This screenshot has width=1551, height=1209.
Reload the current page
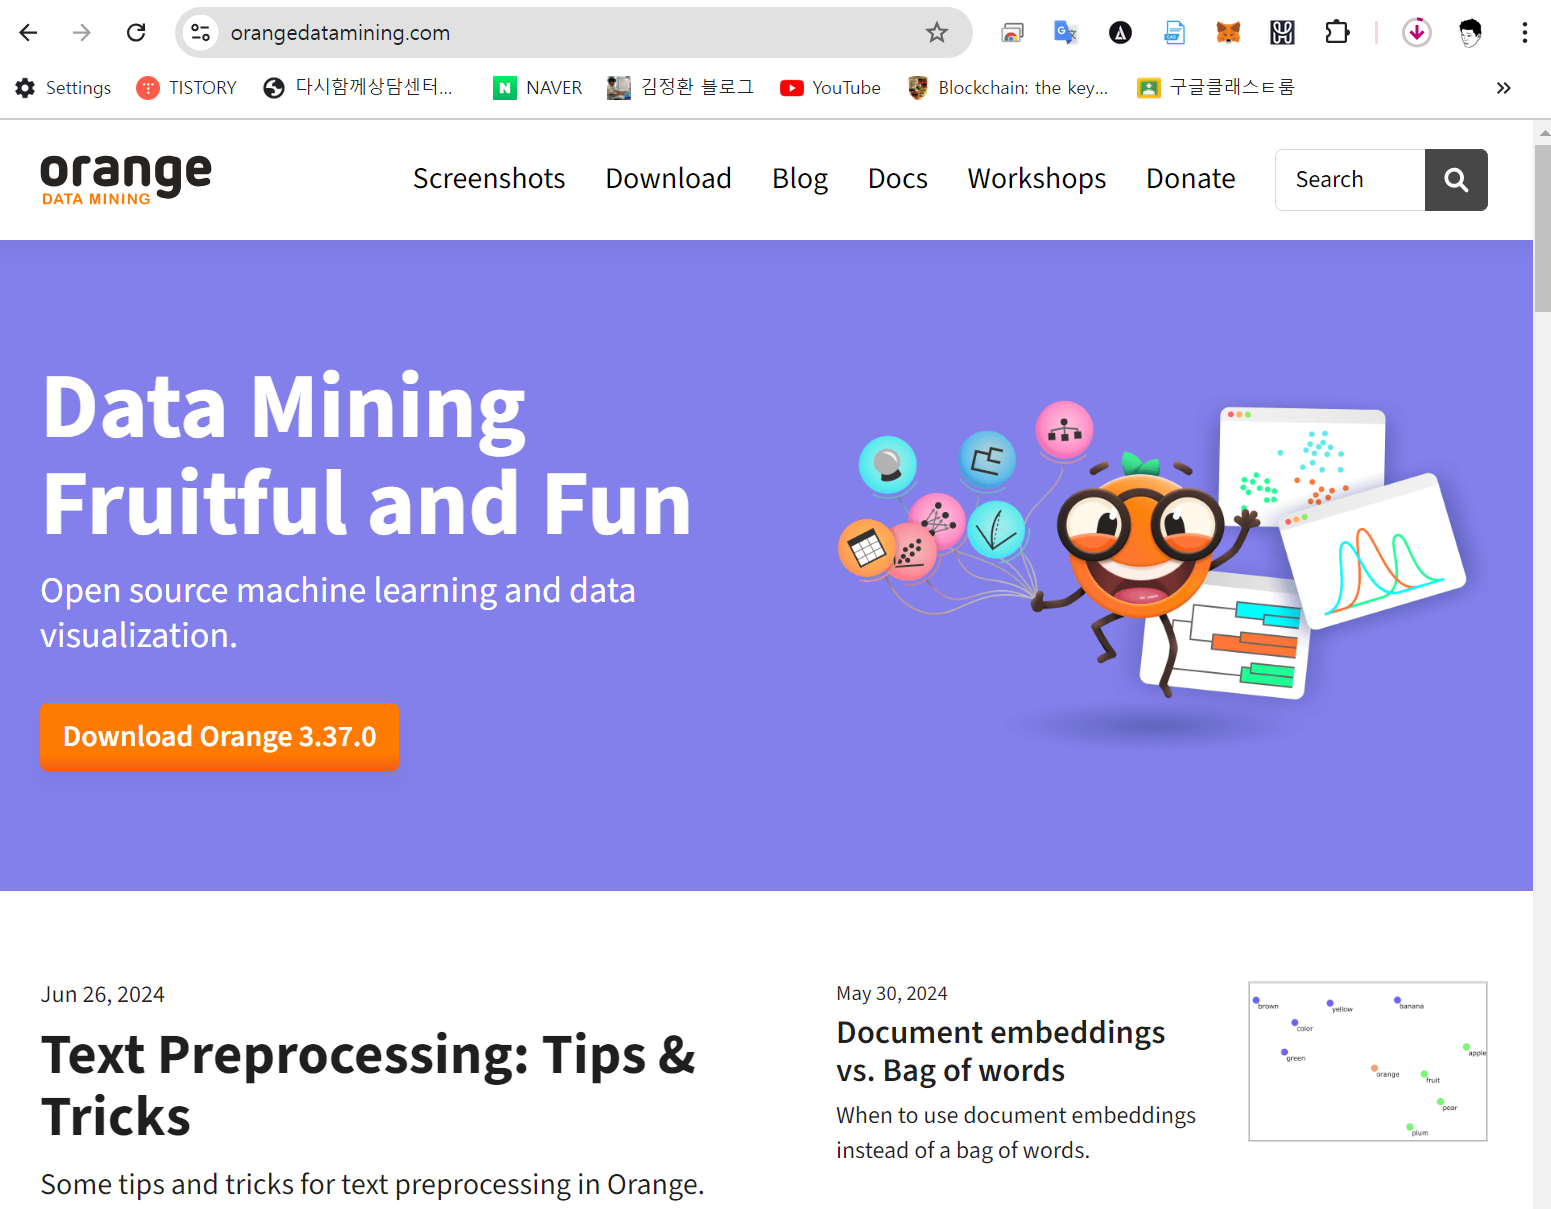[136, 33]
